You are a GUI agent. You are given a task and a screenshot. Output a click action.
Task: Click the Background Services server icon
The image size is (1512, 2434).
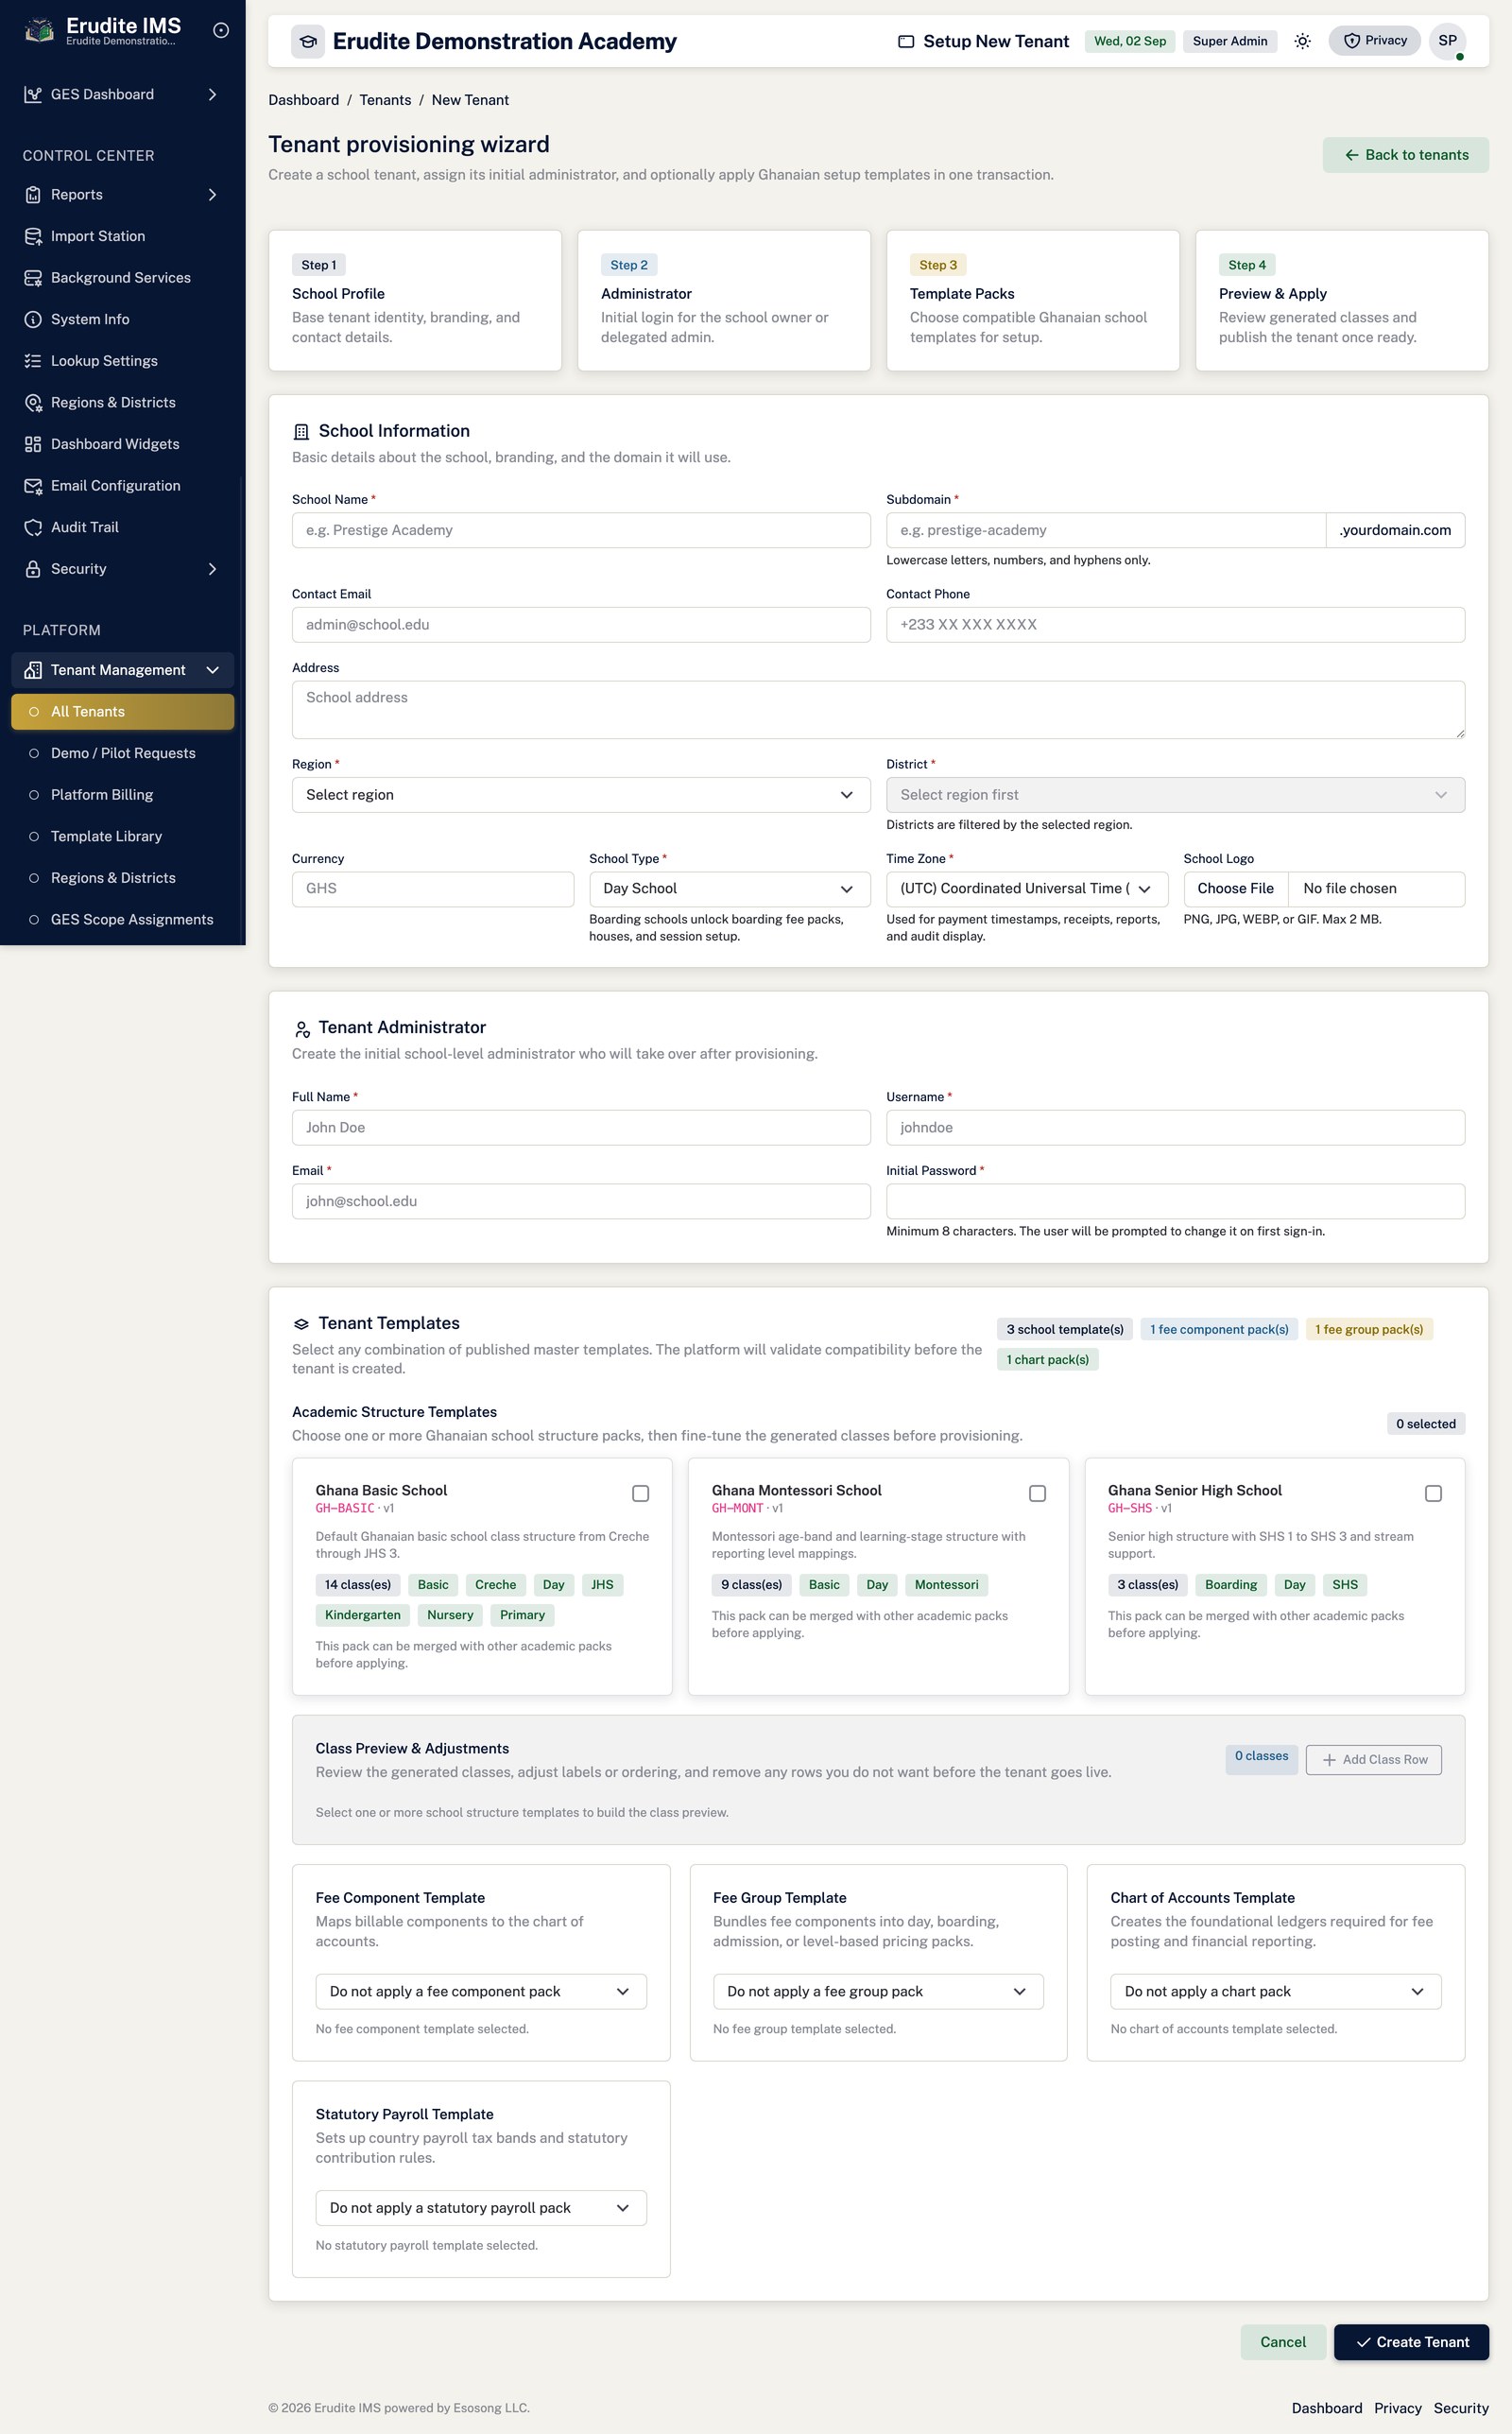33,278
